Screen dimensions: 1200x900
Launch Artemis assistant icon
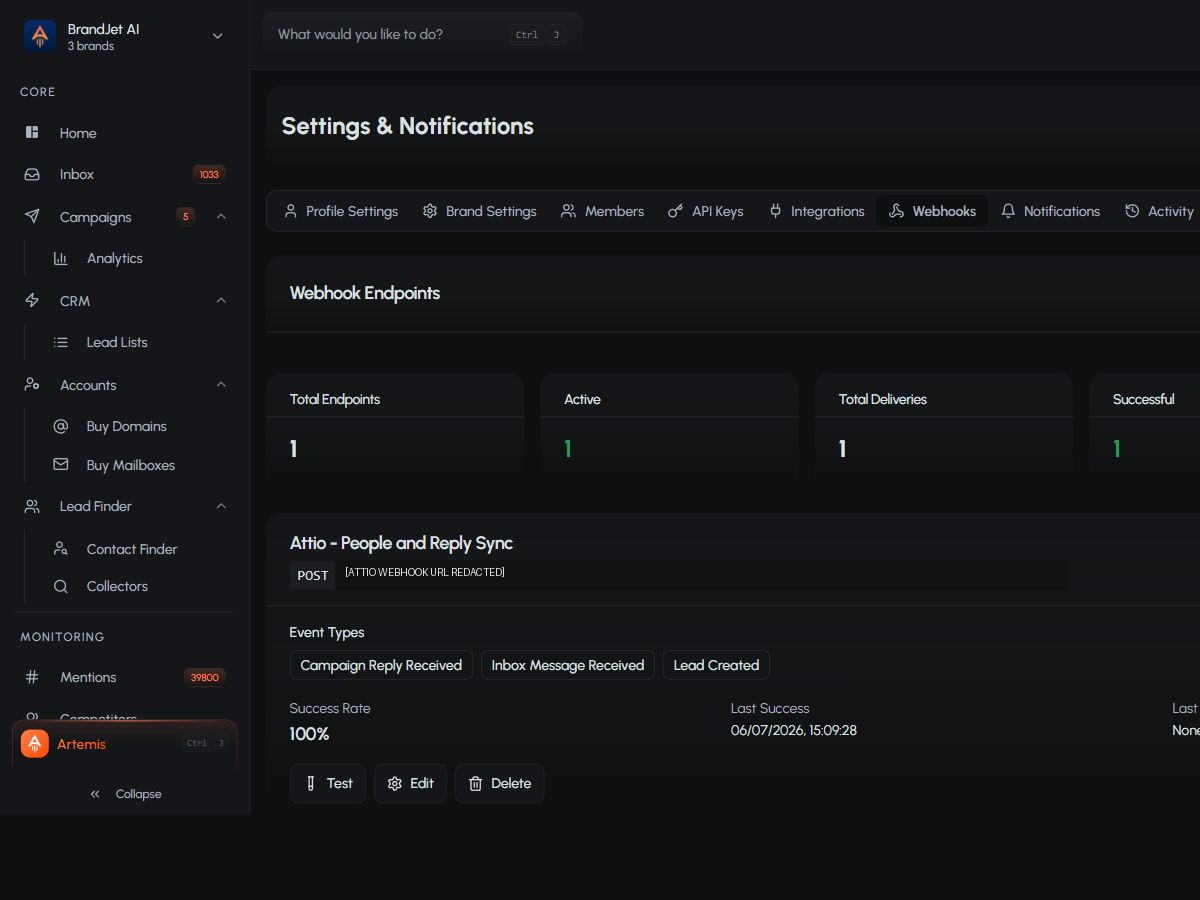(35, 744)
